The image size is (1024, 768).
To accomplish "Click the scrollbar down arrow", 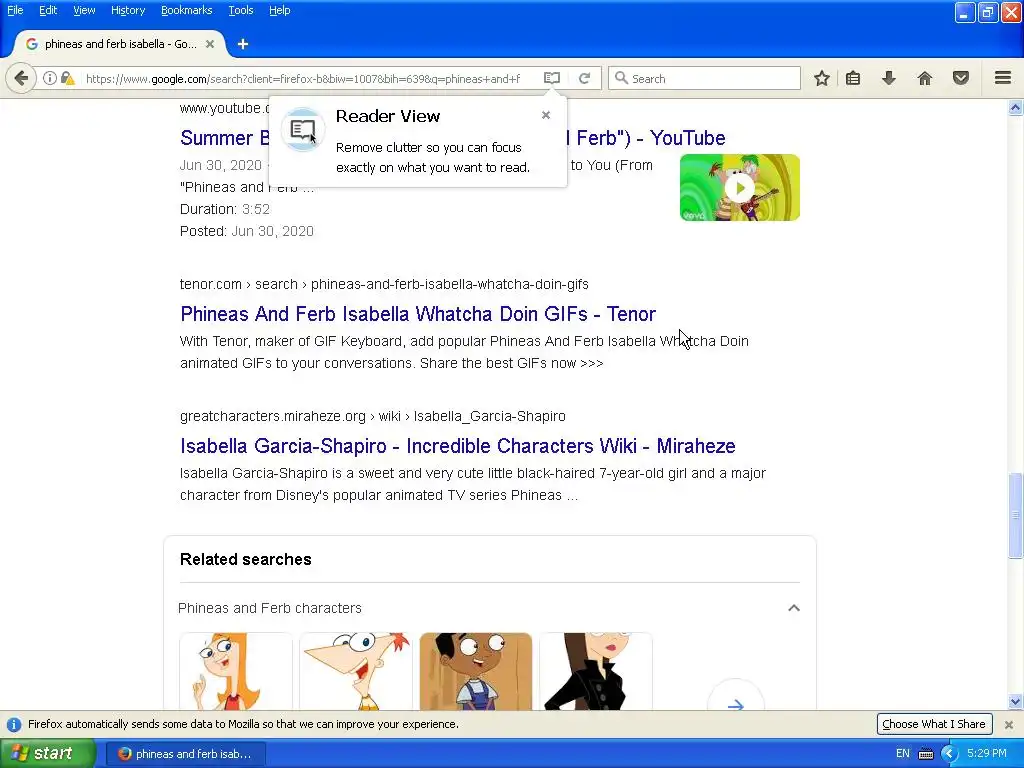I will tap(1016, 702).
